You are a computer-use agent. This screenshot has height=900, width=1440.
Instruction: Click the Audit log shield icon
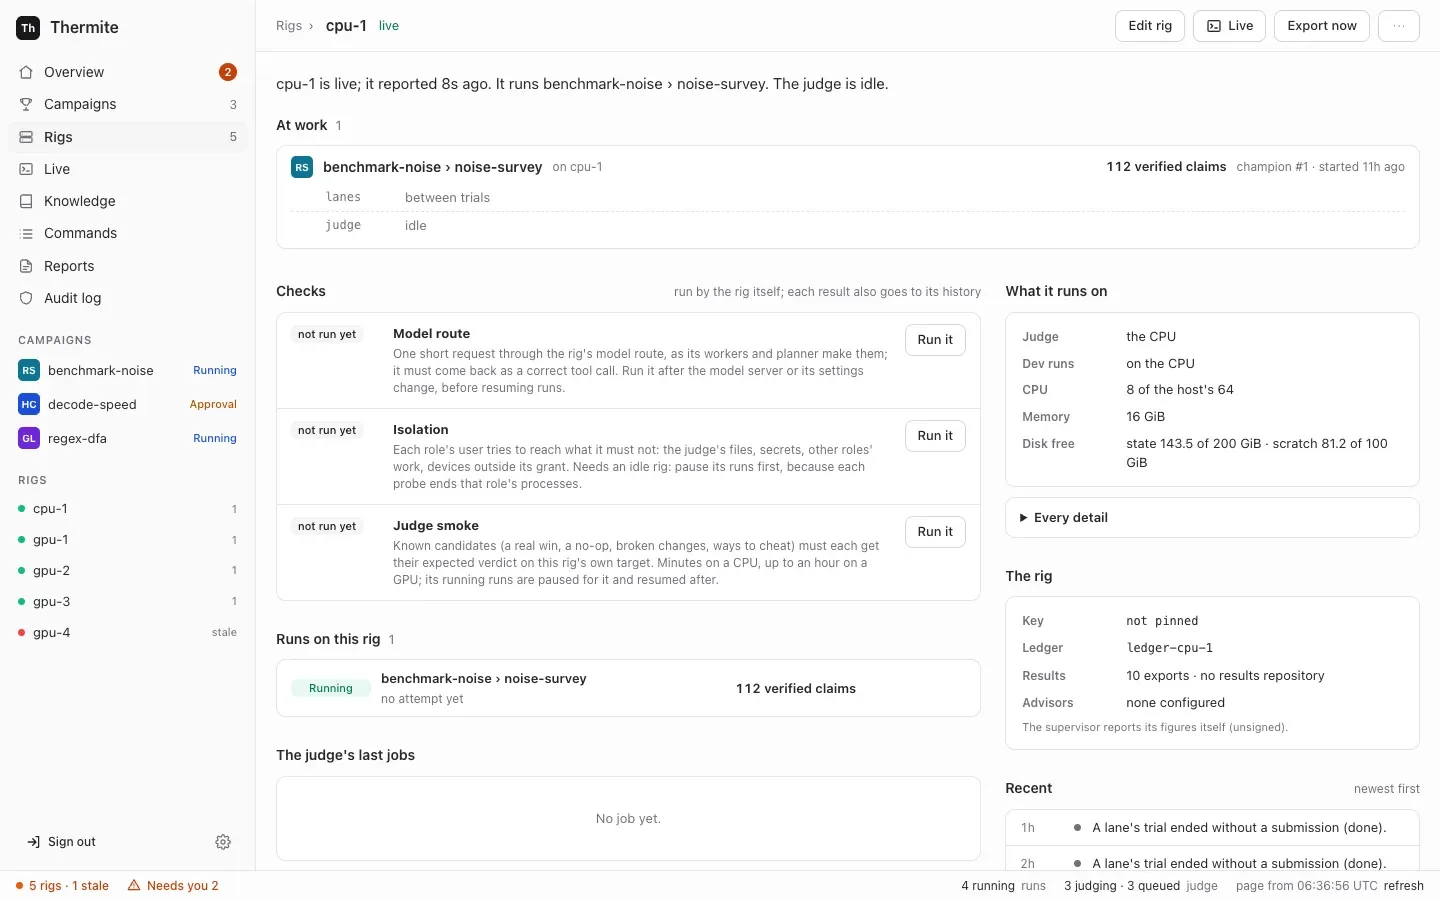(26, 298)
